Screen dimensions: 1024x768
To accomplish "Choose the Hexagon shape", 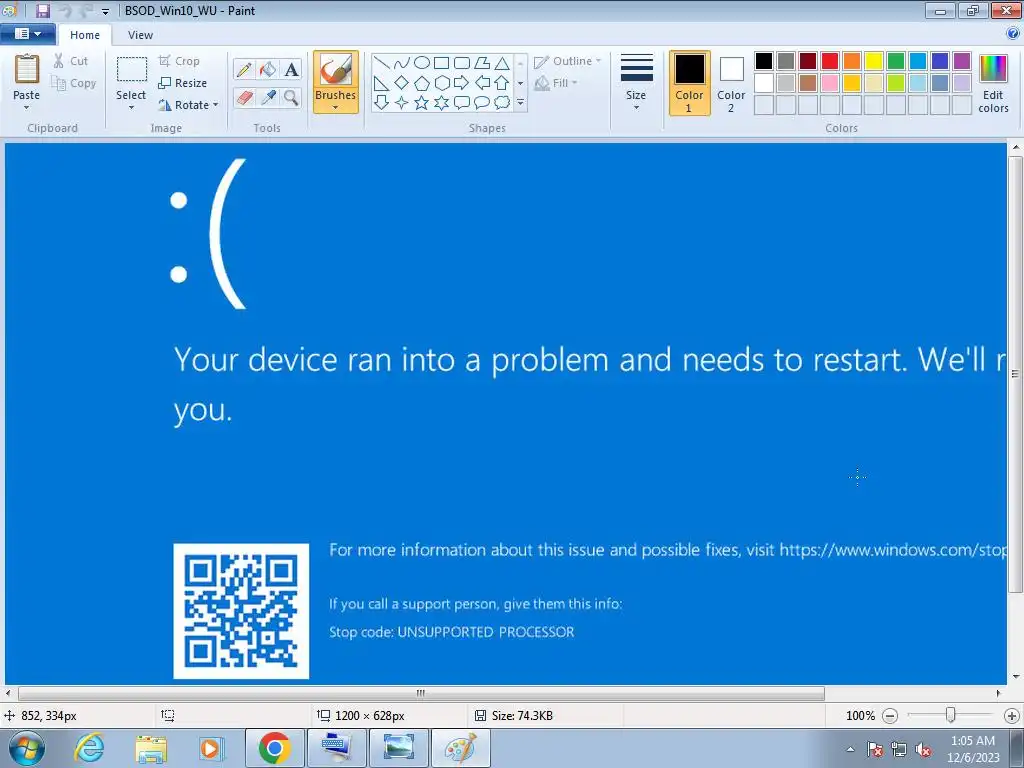I will click(x=441, y=83).
